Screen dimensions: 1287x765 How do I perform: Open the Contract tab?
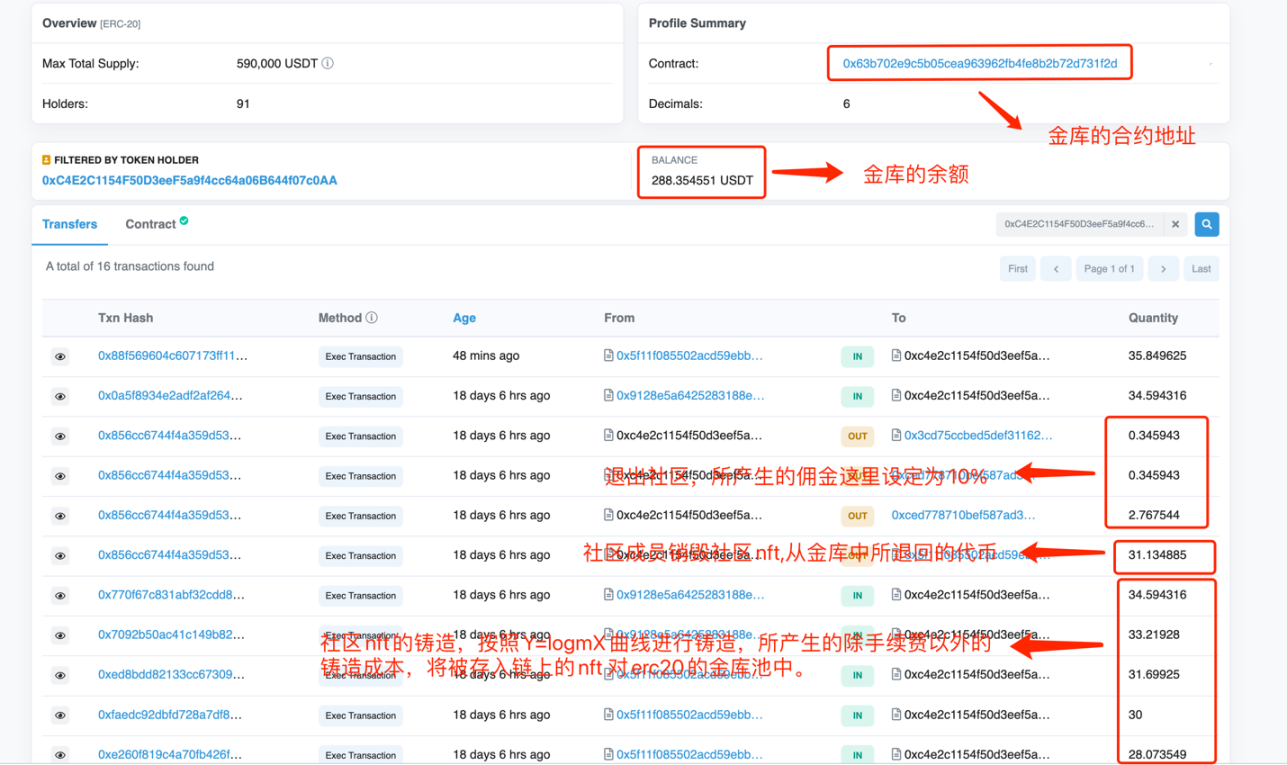pyautogui.click(x=151, y=224)
